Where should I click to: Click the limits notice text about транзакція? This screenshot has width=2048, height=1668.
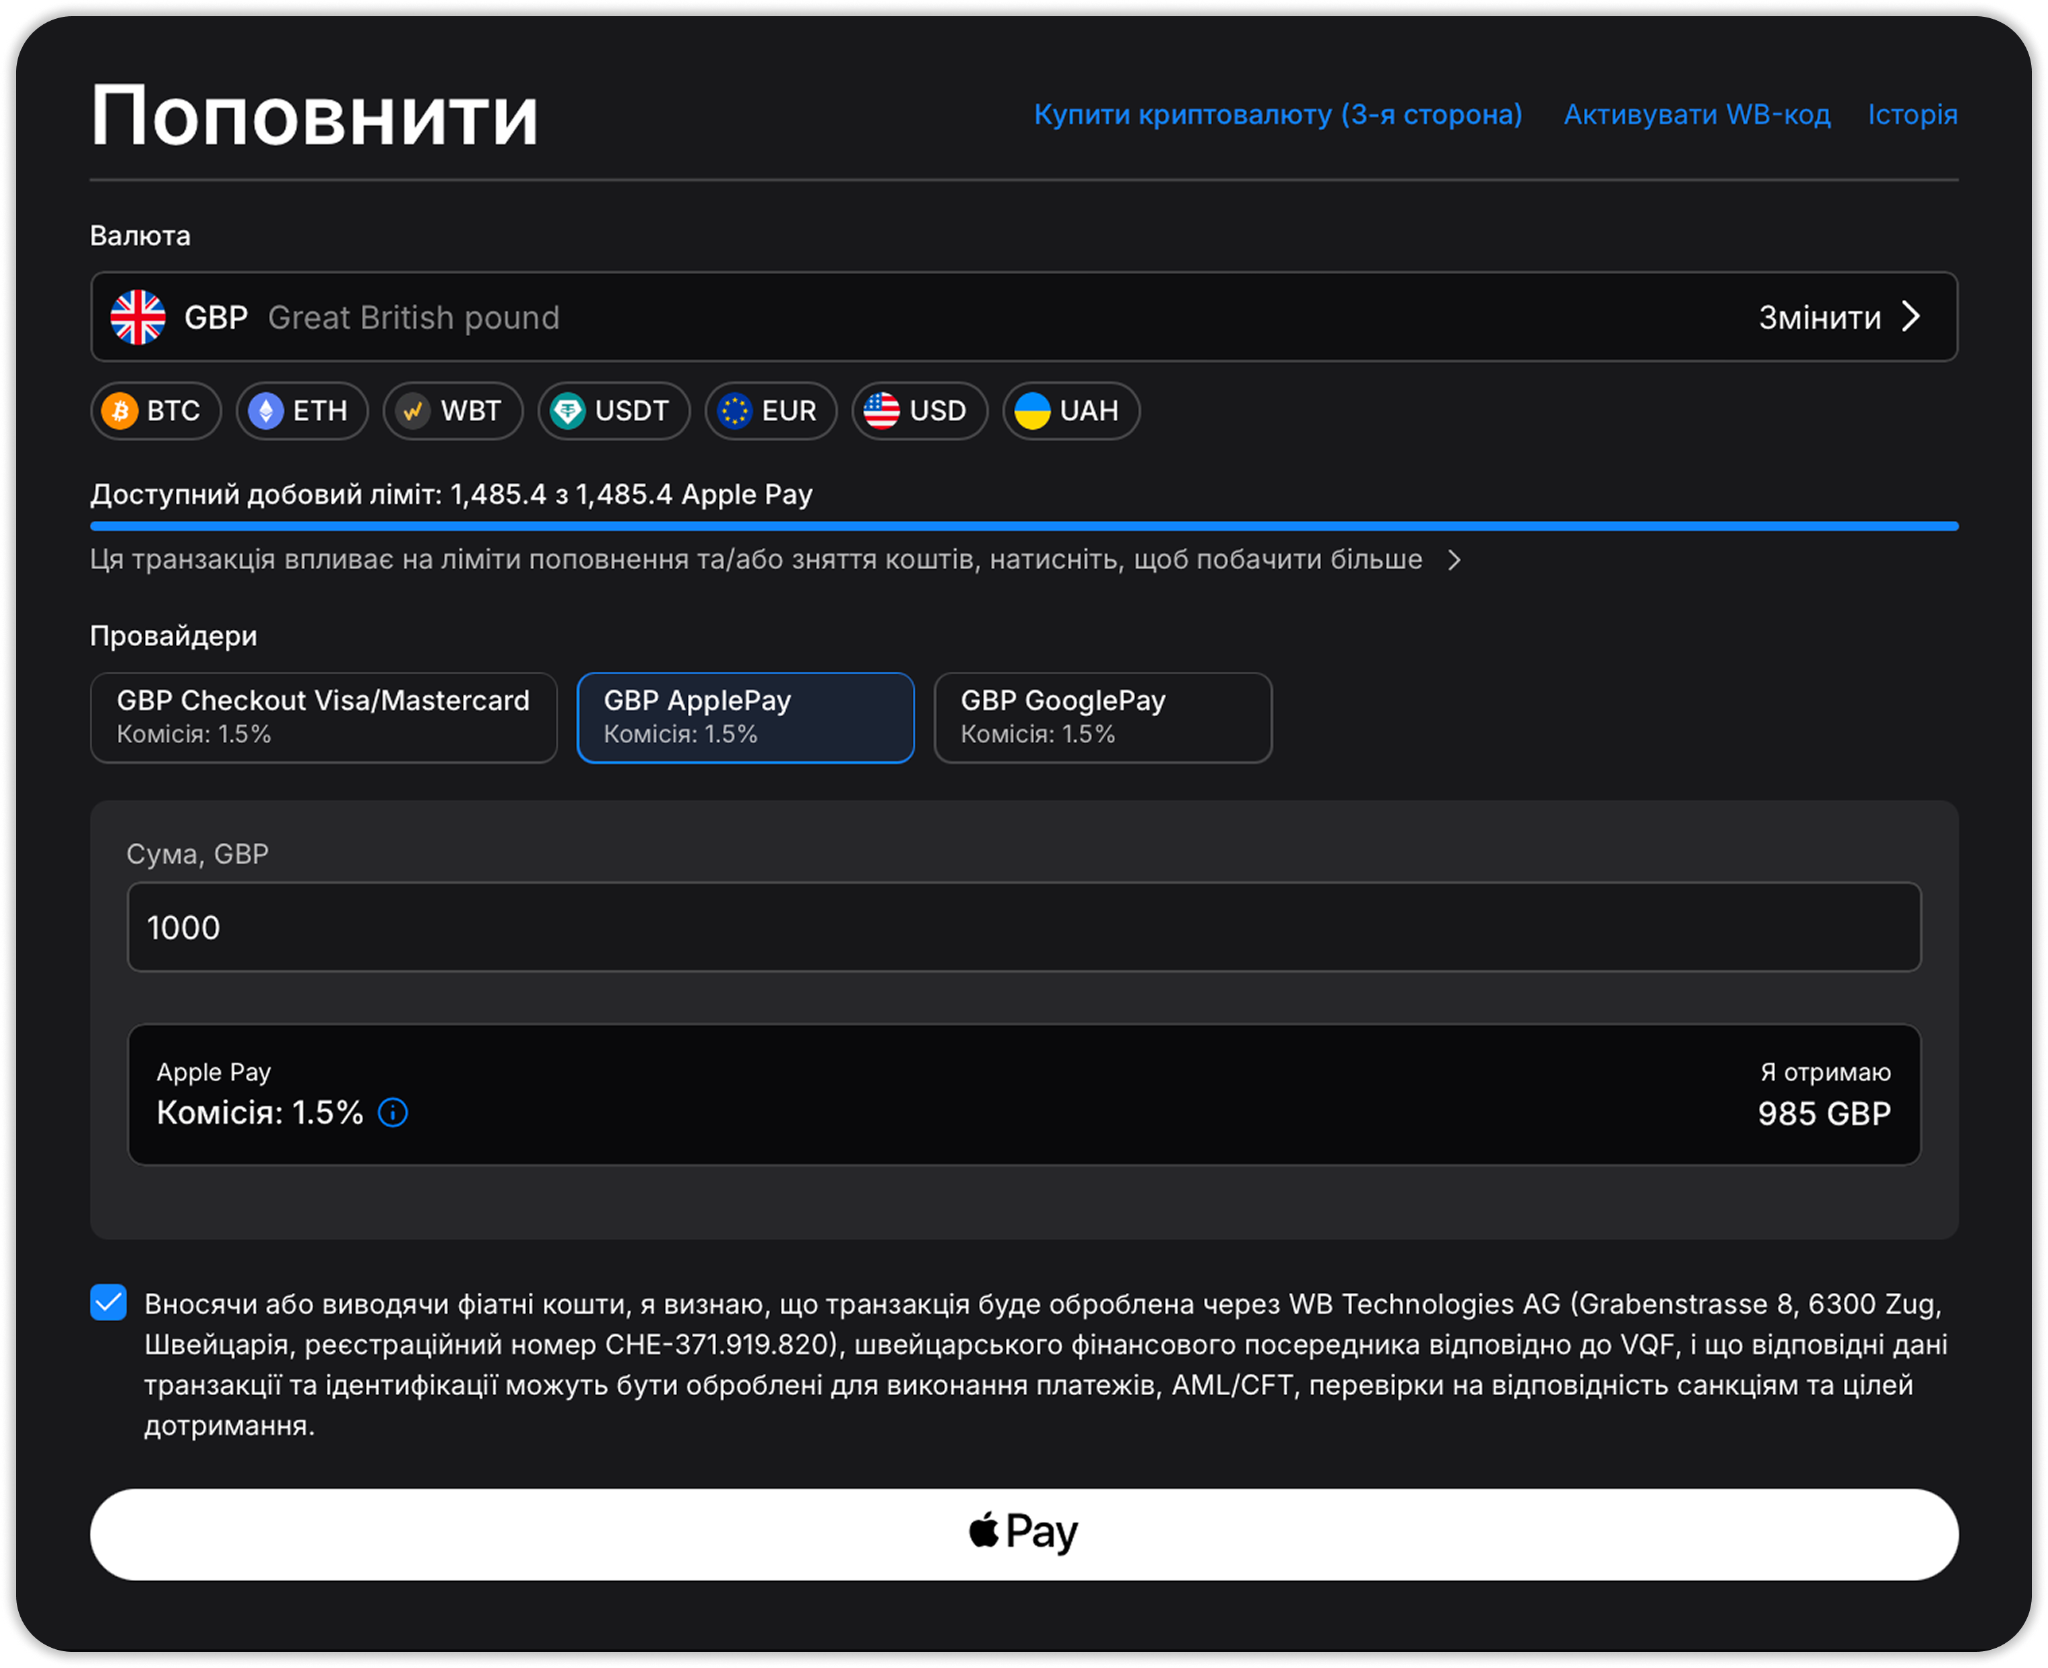(756, 560)
